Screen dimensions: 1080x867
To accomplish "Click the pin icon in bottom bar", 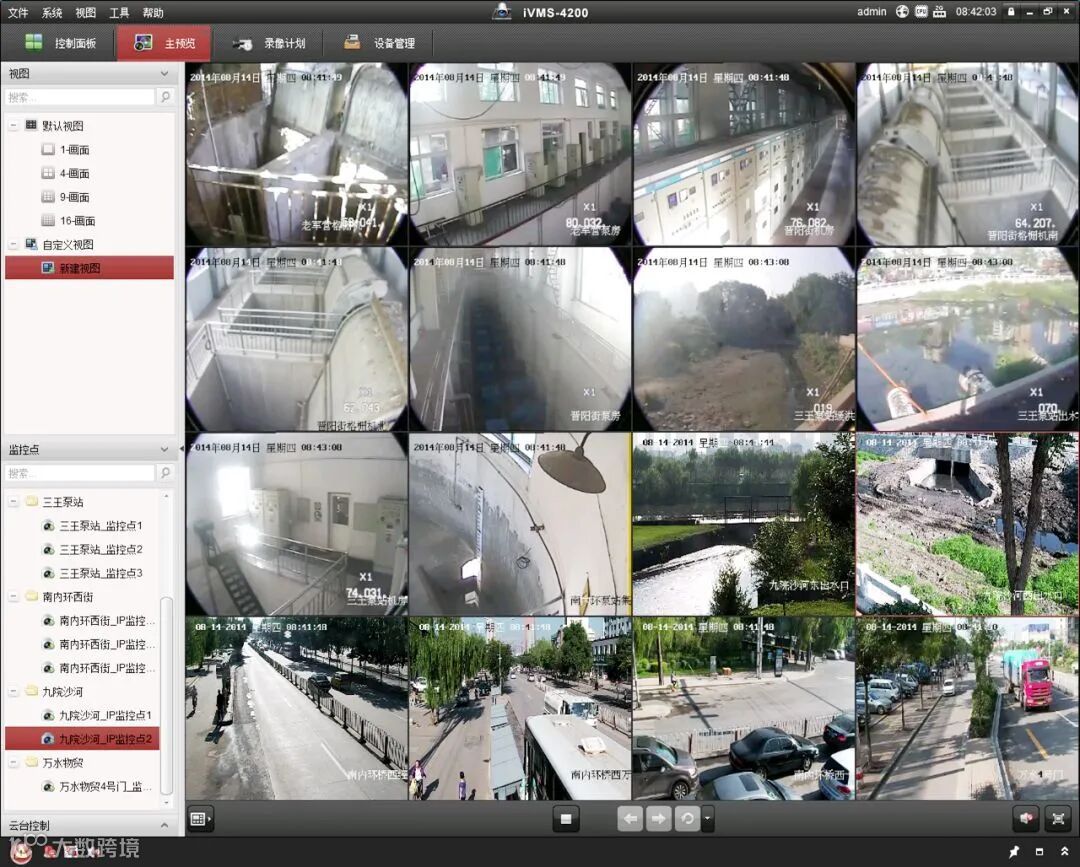I will click(x=1014, y=852).
